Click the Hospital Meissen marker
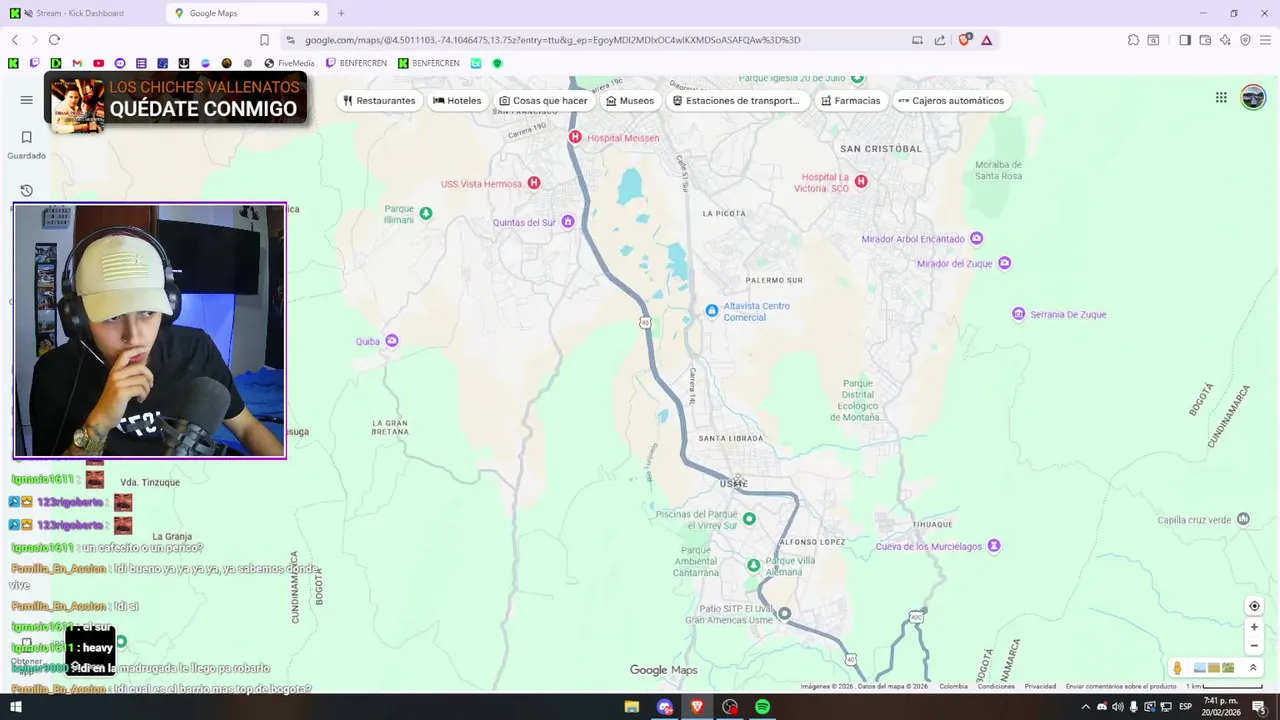This screenshot has width=1280, height=720. click(575, 137)
